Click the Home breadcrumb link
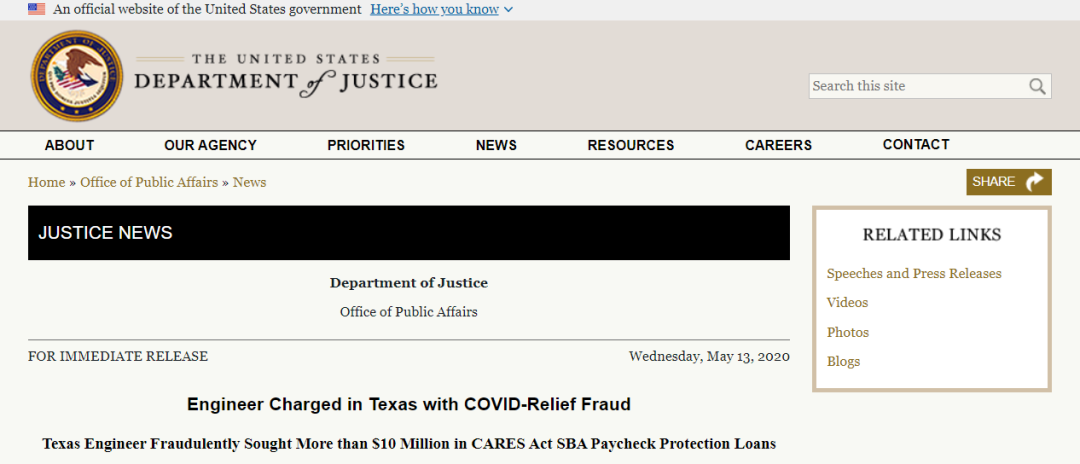The width and height of the screenshot is (1080, 464). (46, 183)
